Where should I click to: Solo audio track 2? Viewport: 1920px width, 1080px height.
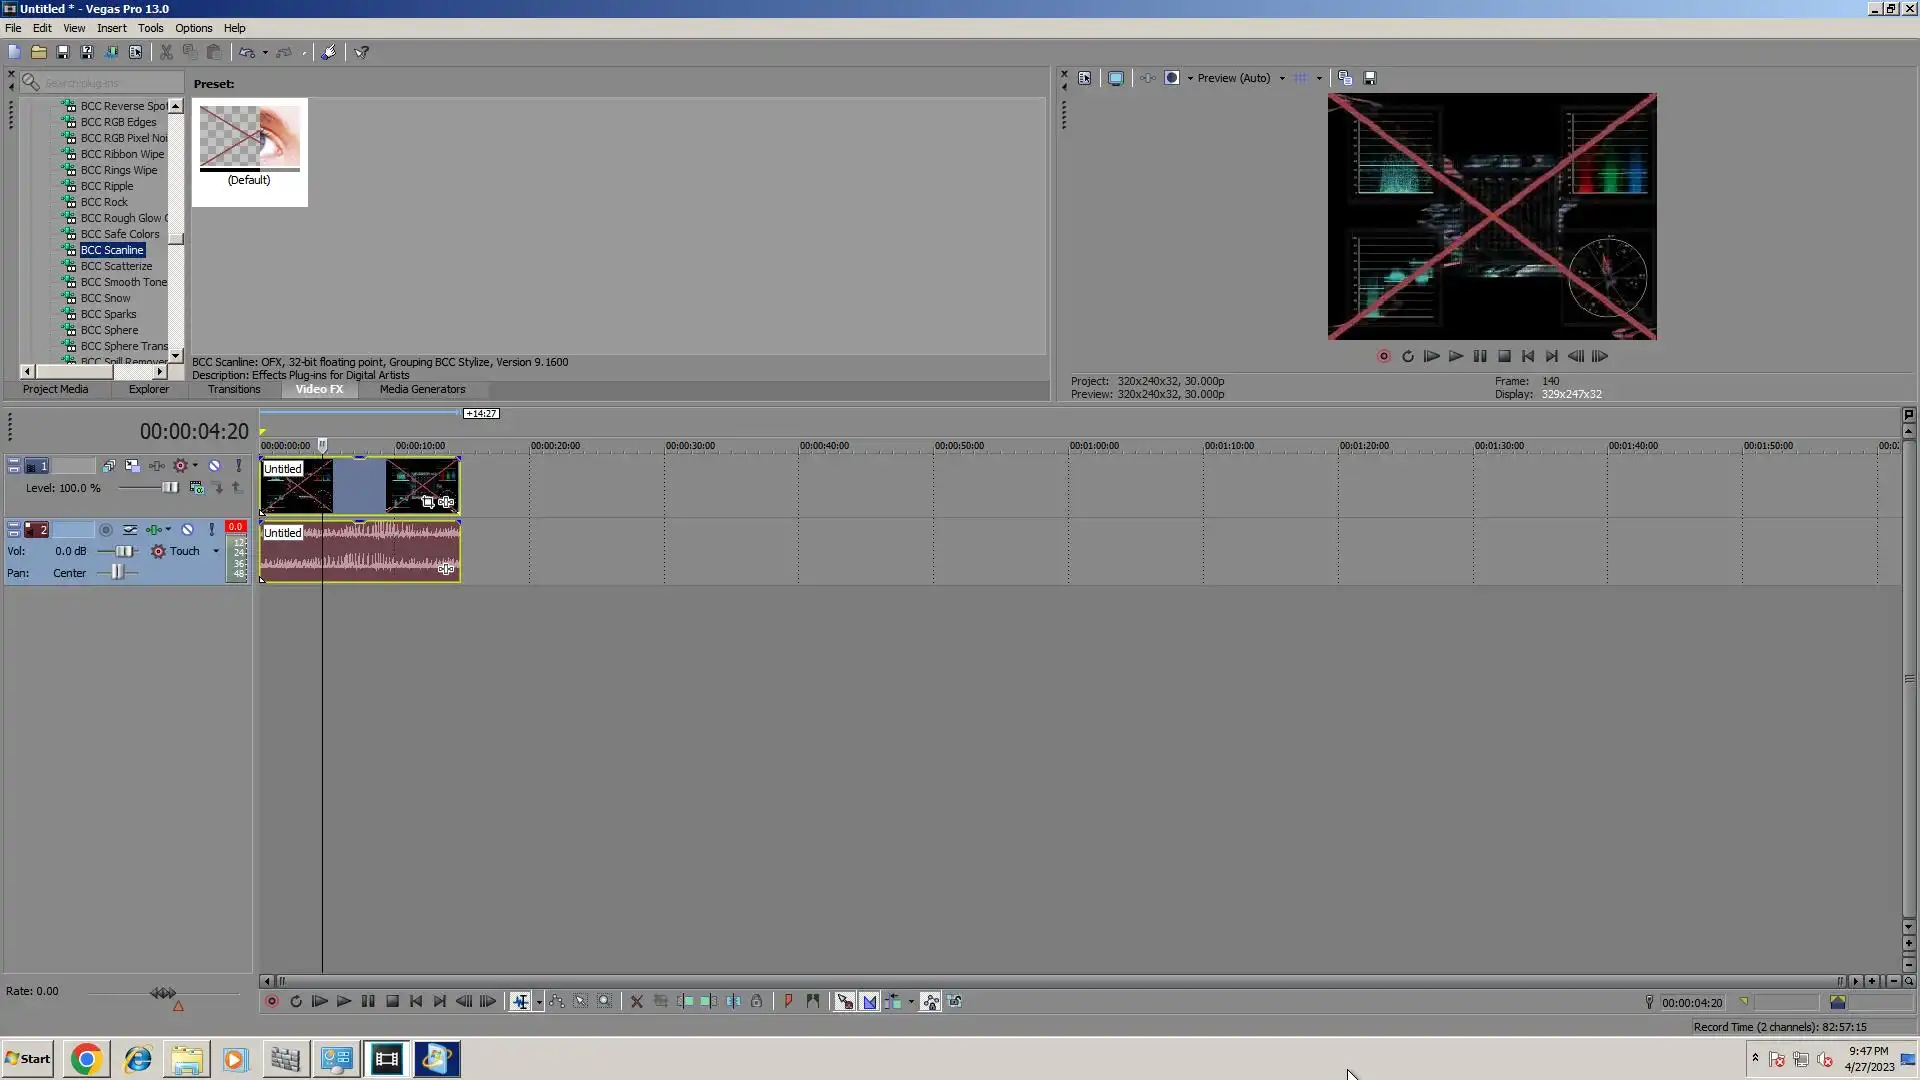pyautogui.click(x=211, y=530)
